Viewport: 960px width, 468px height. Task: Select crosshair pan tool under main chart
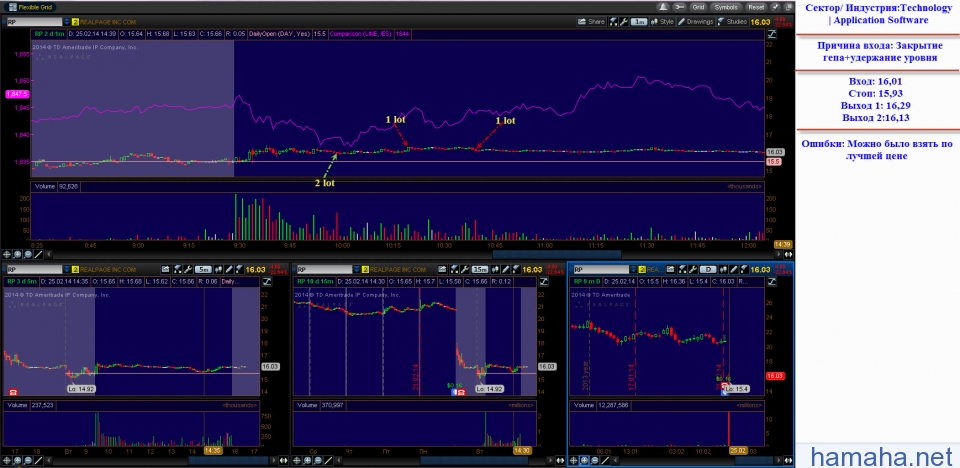click(7, 254)
